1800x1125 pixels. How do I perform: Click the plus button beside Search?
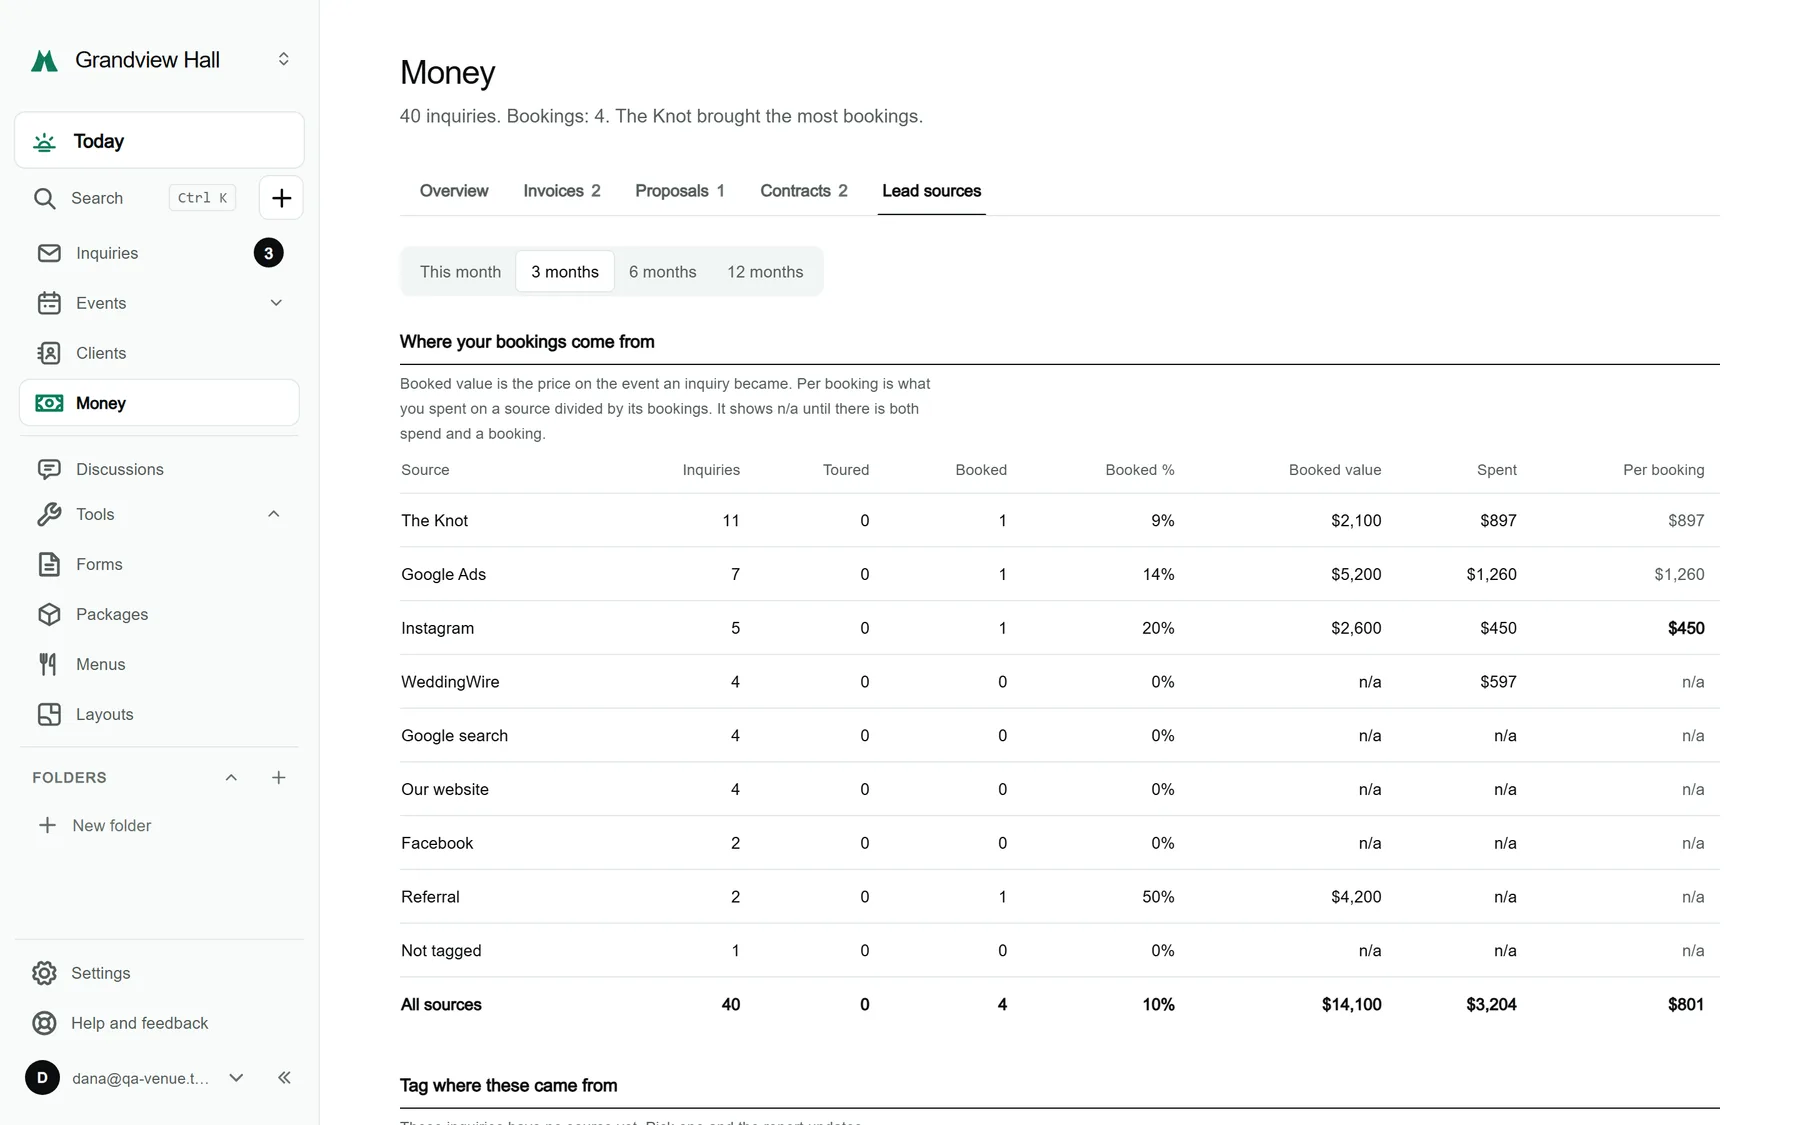[x=281, y=198]
